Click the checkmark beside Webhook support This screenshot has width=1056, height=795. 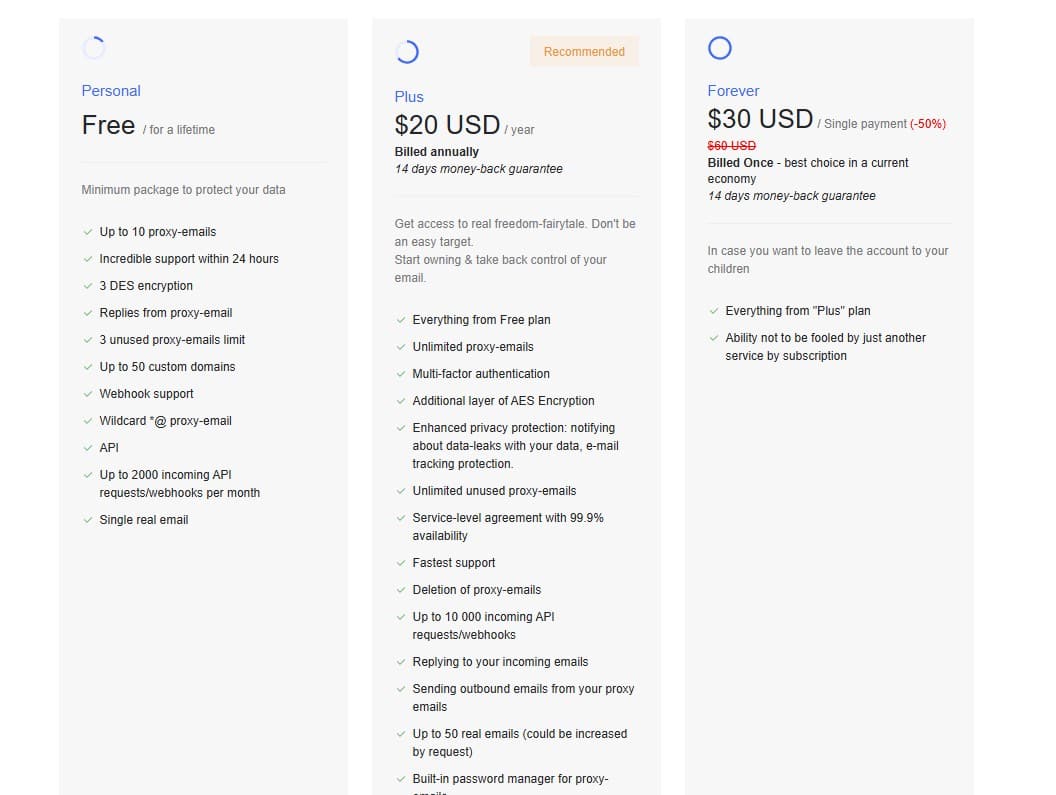87,394
